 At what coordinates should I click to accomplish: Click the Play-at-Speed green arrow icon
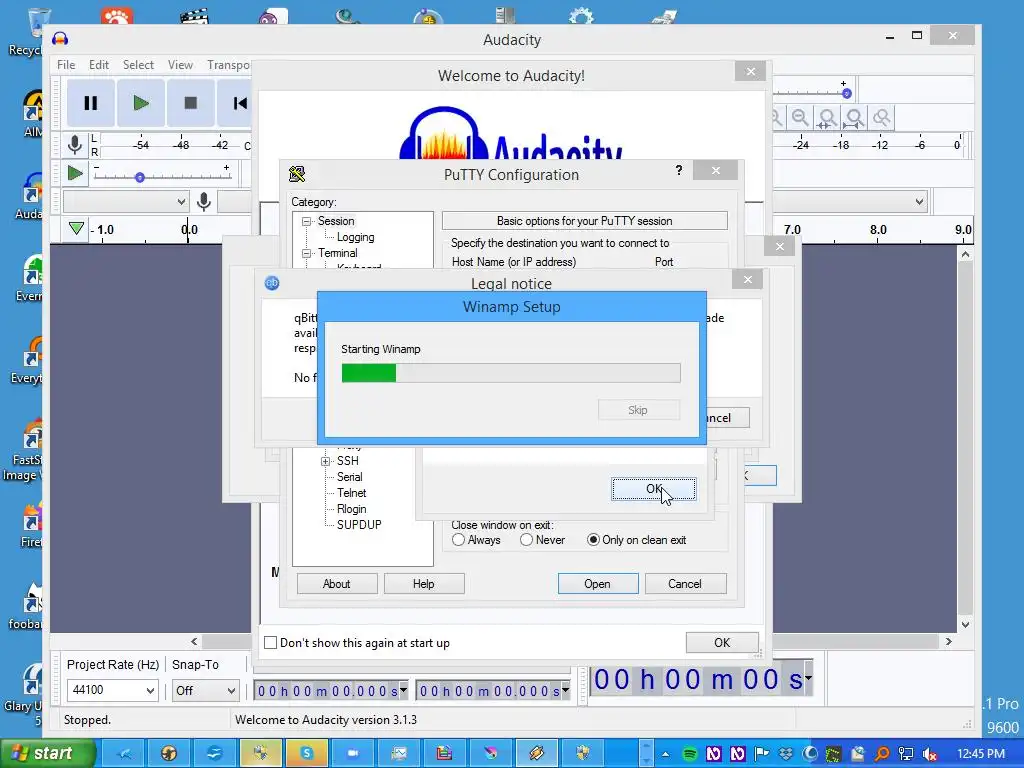pos(75,174)
